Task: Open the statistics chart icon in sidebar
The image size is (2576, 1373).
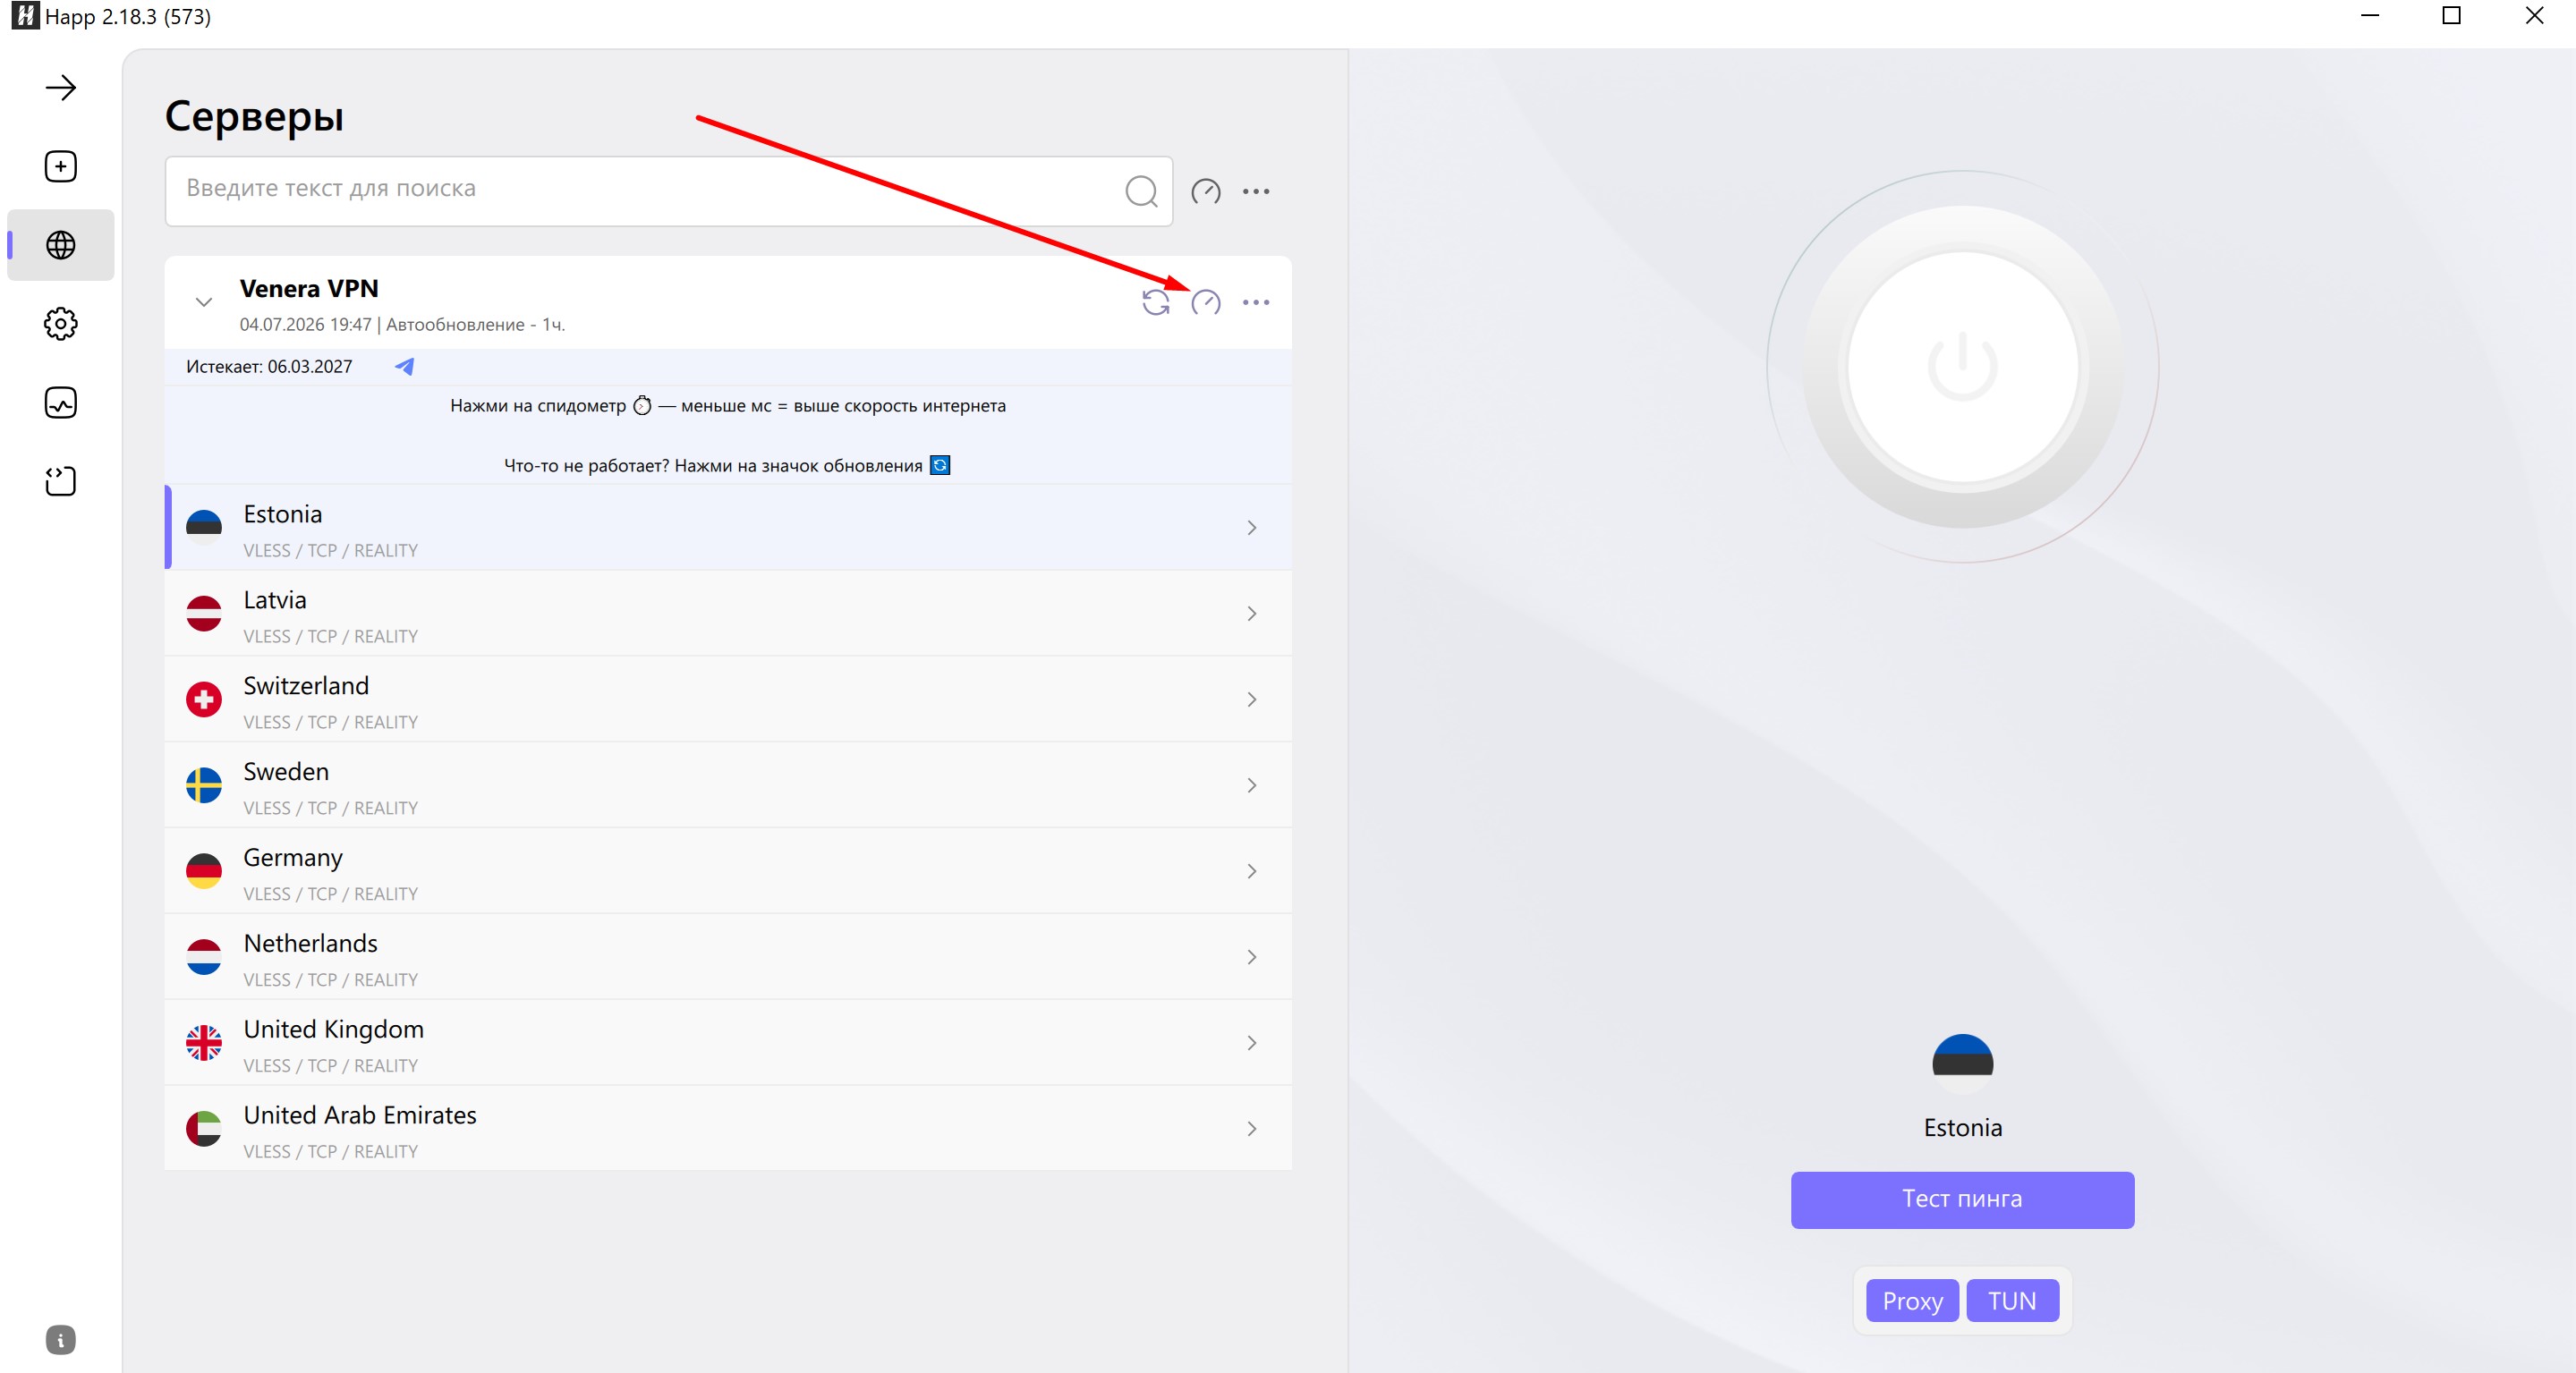Action: [60, 402]
